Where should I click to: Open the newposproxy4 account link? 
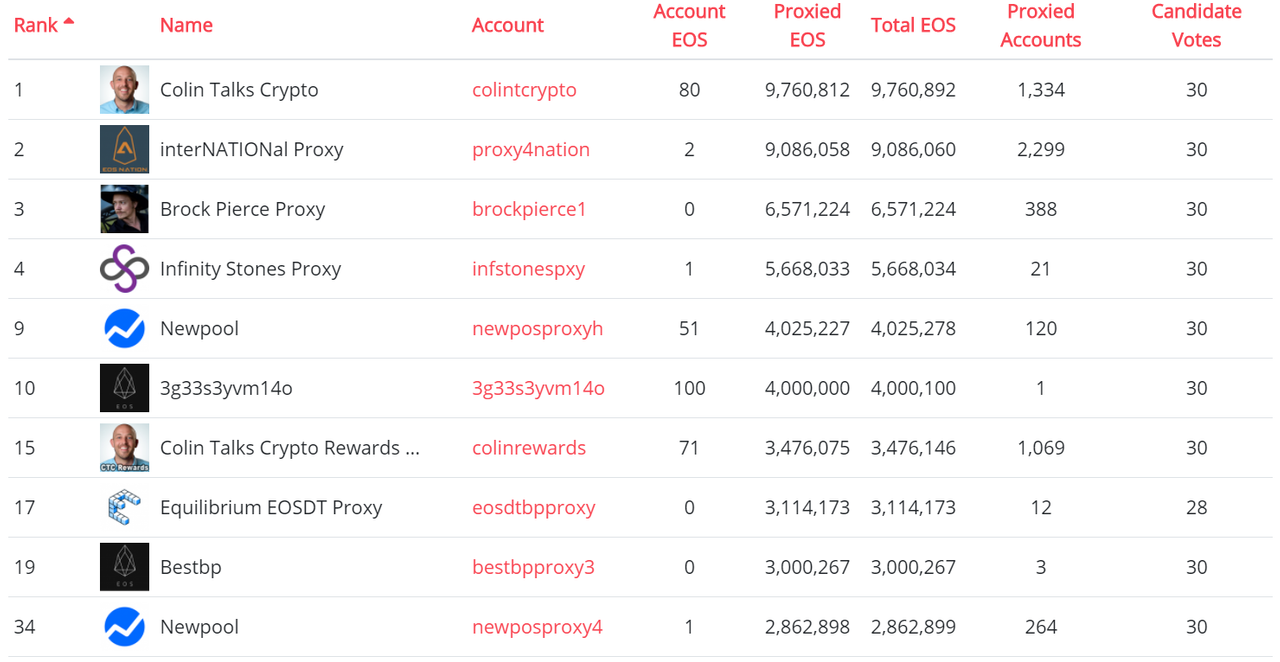coord(537,627)
